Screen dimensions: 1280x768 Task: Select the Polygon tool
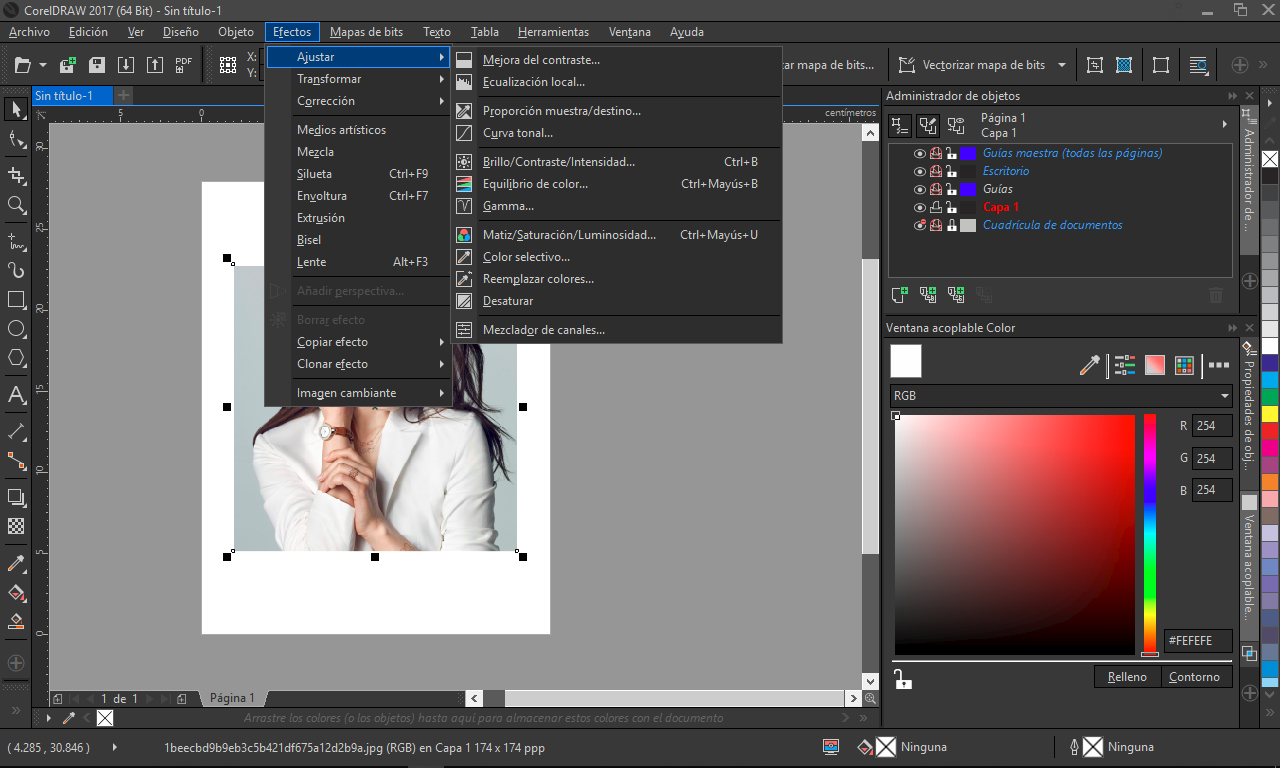pos(16,357)
